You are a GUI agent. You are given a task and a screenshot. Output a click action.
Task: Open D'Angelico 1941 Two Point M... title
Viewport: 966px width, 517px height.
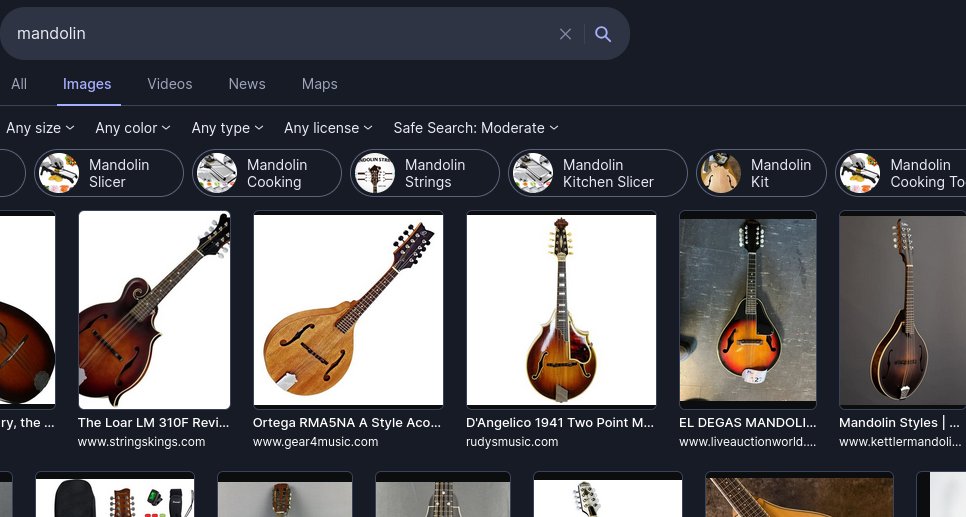click(x=560, y=423)
